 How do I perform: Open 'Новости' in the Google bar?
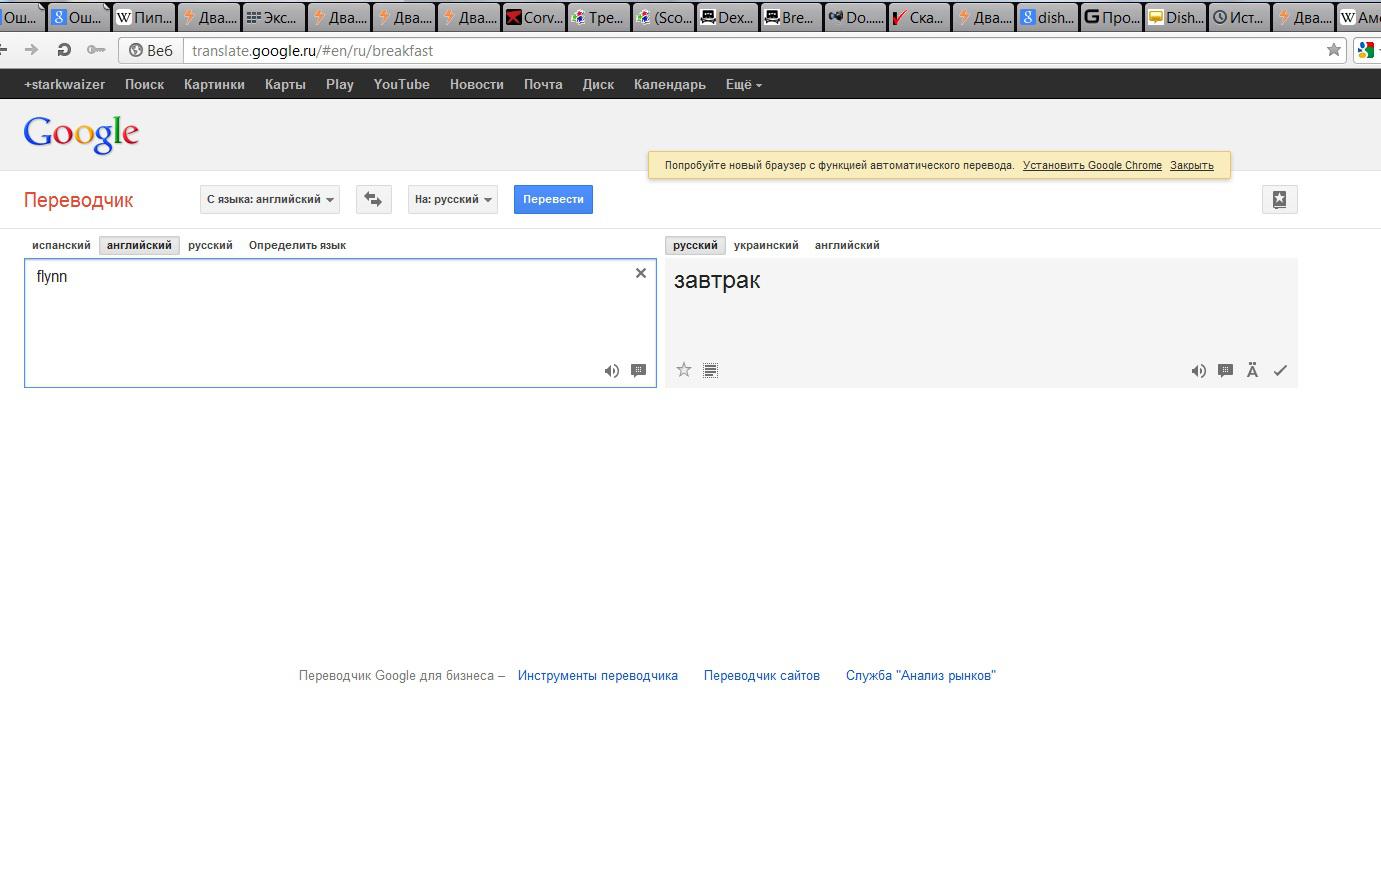coord(477,84)
